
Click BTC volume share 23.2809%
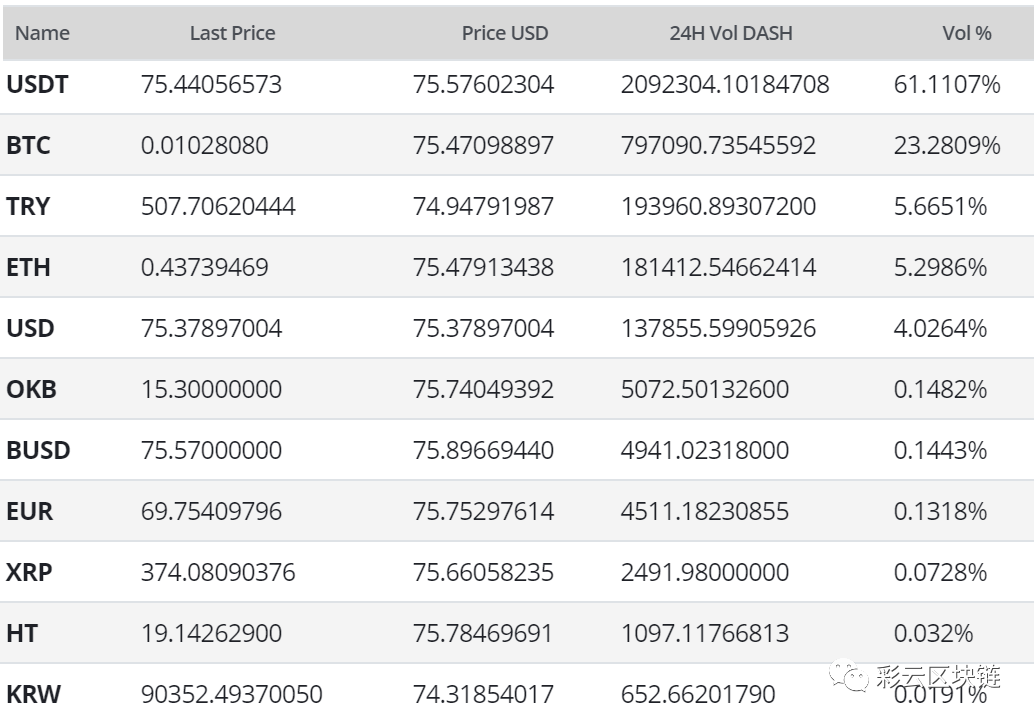coord(947,145)
